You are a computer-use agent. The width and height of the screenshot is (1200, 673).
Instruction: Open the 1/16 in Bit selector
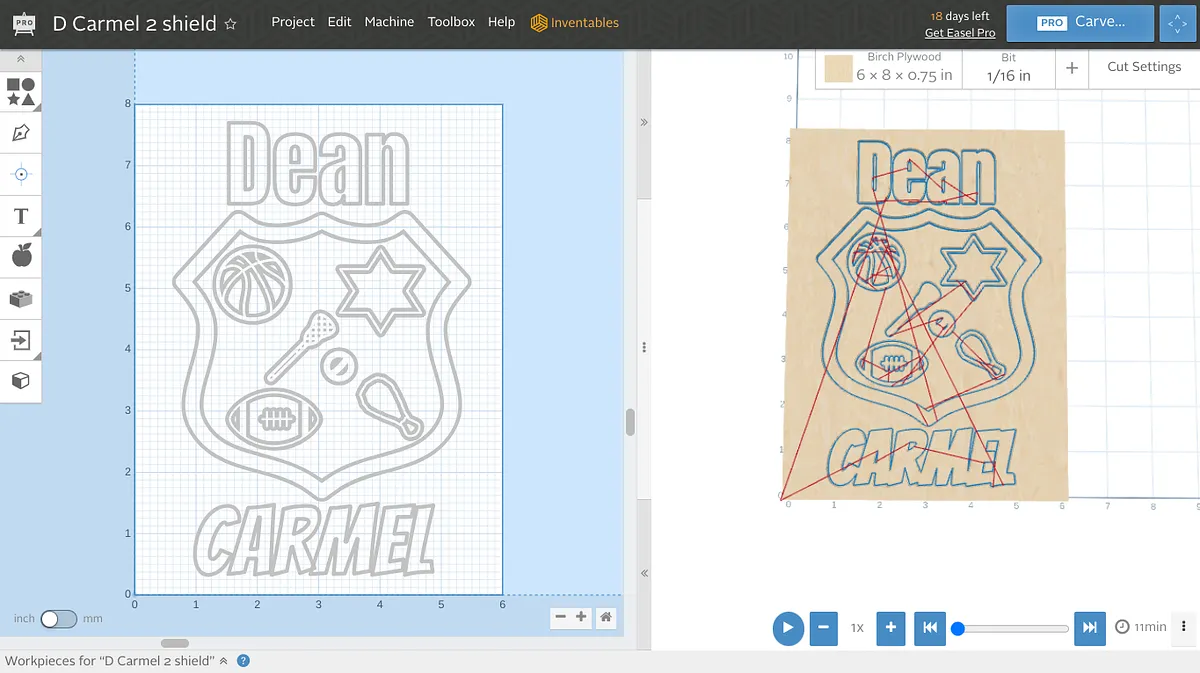1008,68
